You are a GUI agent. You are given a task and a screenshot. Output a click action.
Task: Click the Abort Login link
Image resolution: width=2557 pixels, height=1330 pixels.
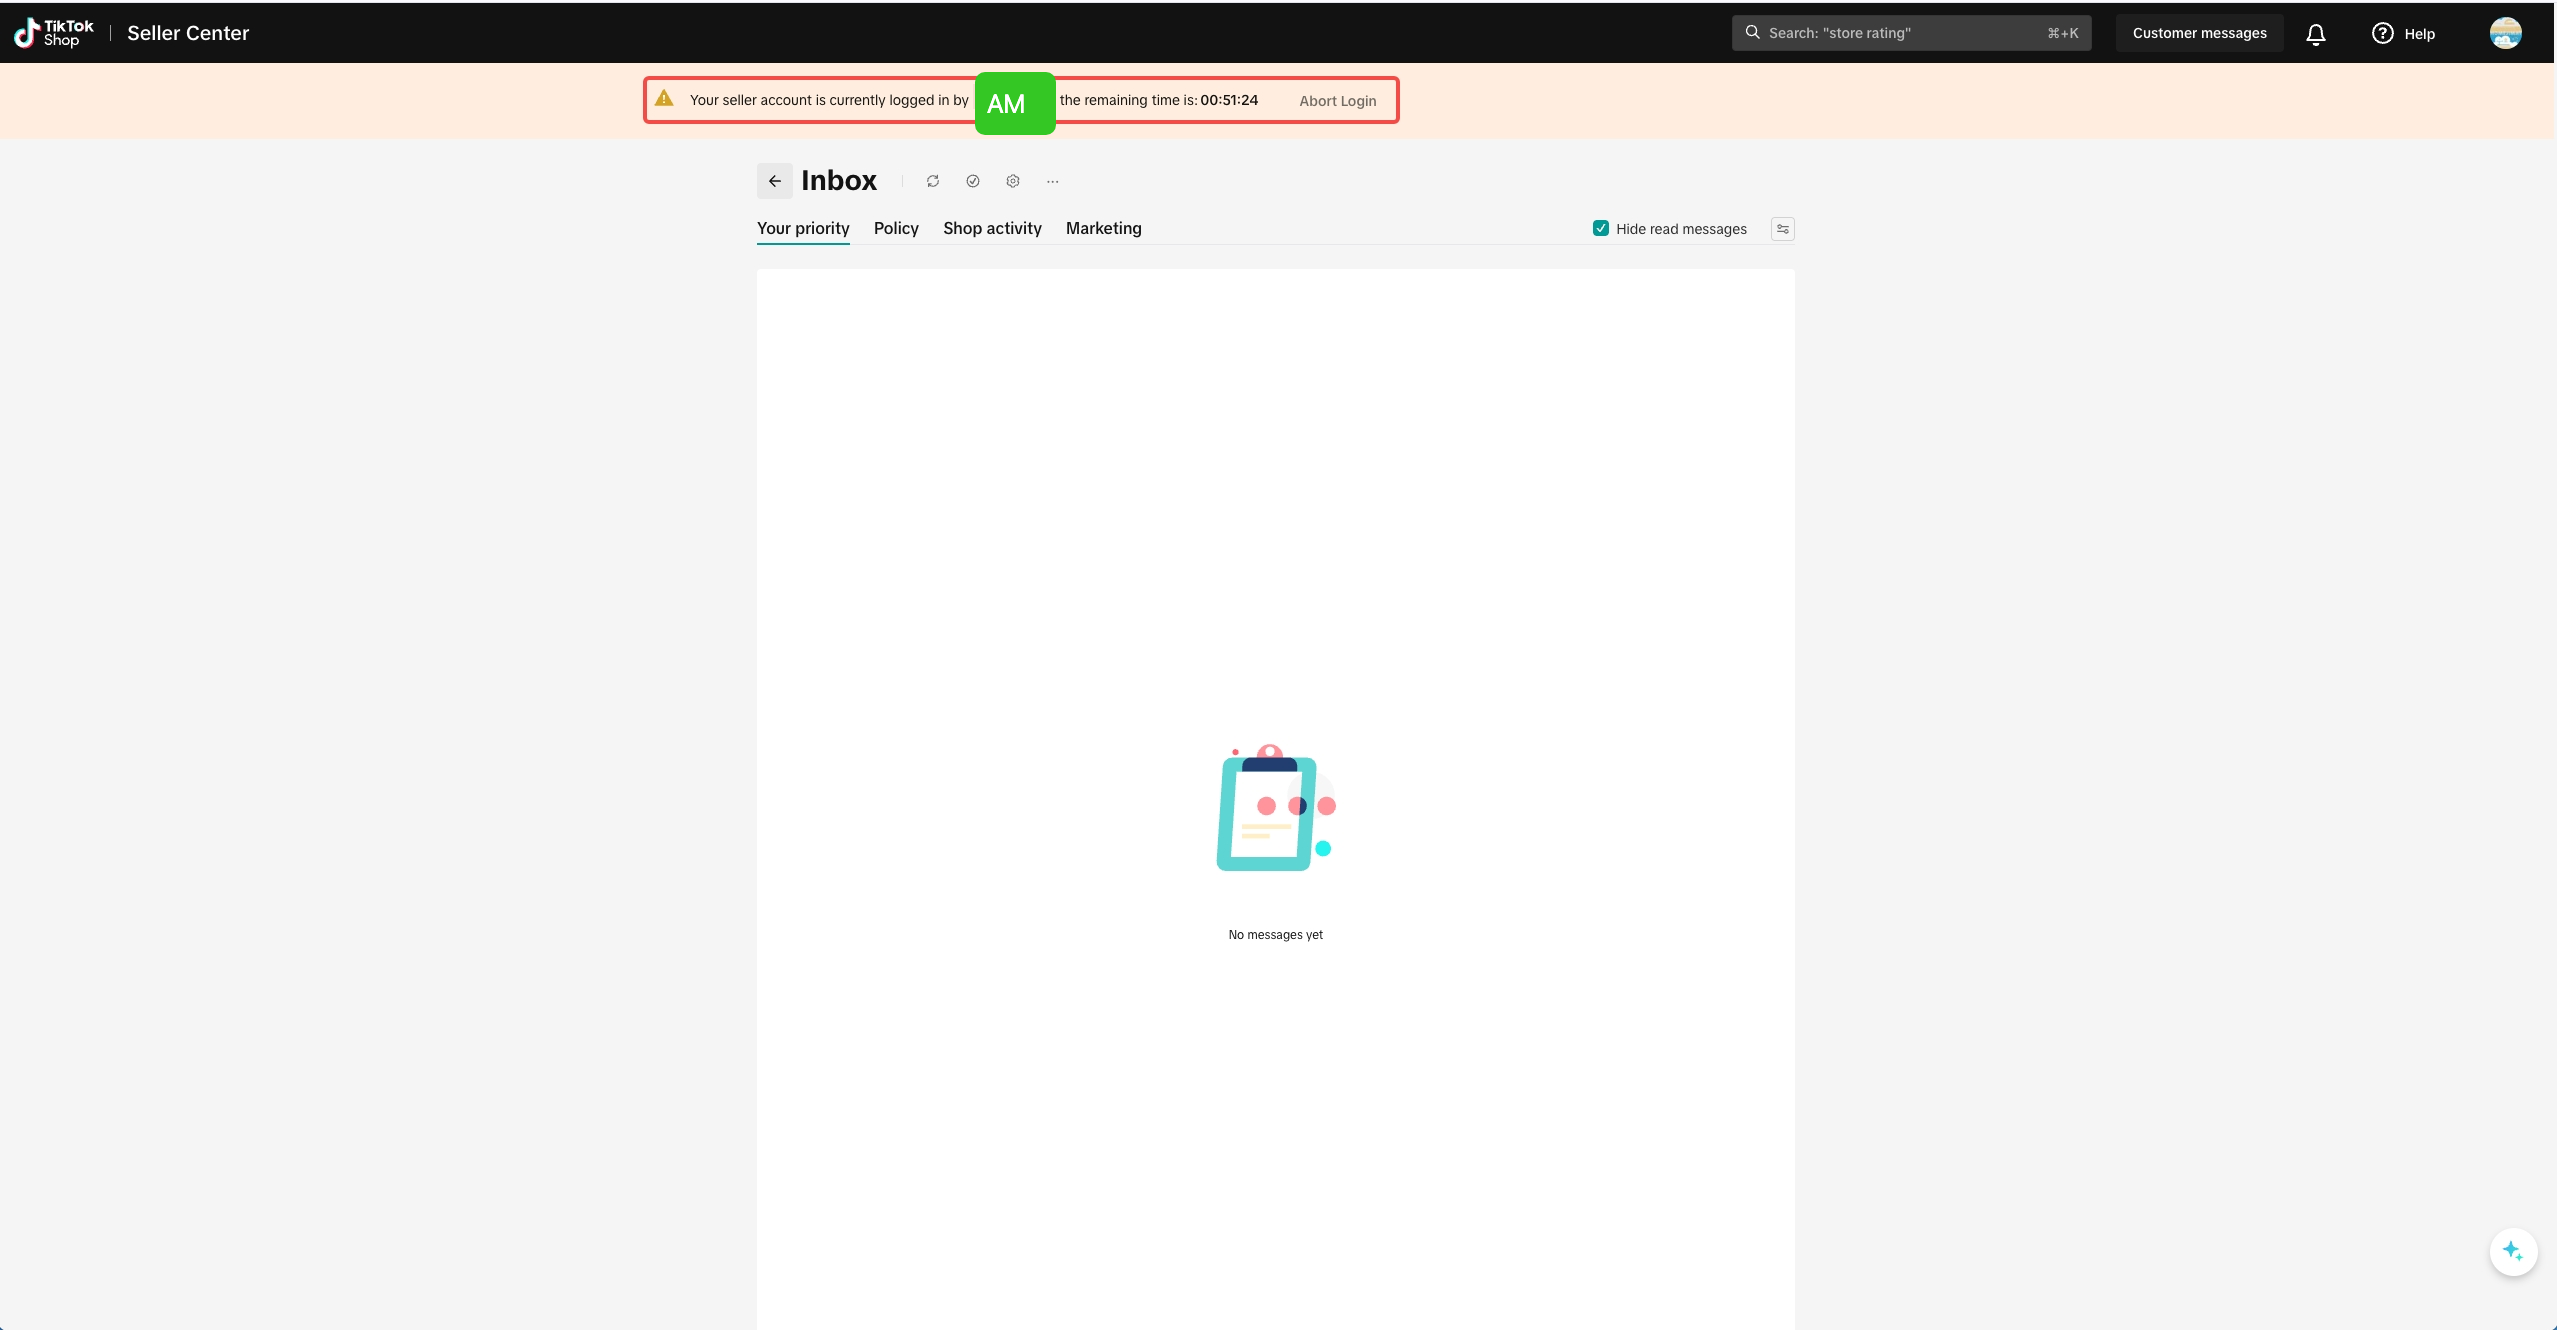1337,101
